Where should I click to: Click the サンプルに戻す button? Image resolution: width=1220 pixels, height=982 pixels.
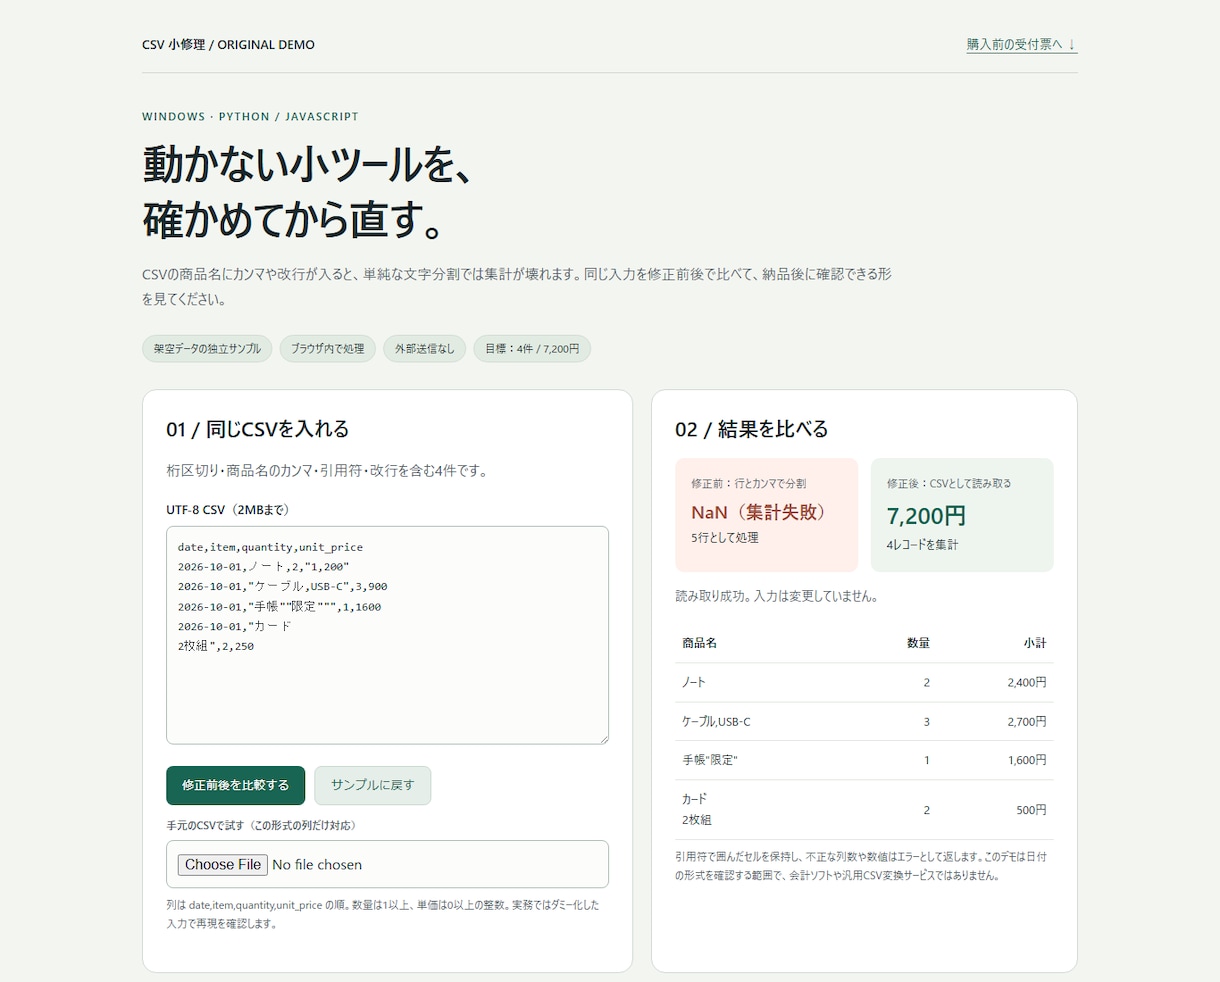(372, 785)
